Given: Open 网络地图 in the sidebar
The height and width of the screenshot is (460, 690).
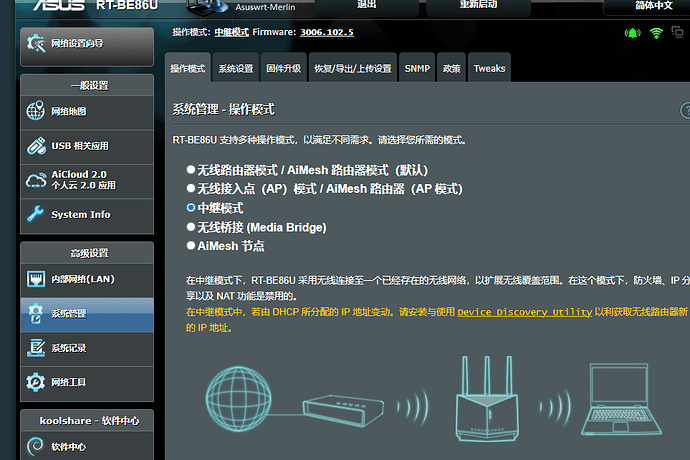Looking at the screenshot, I should point(87,111).
